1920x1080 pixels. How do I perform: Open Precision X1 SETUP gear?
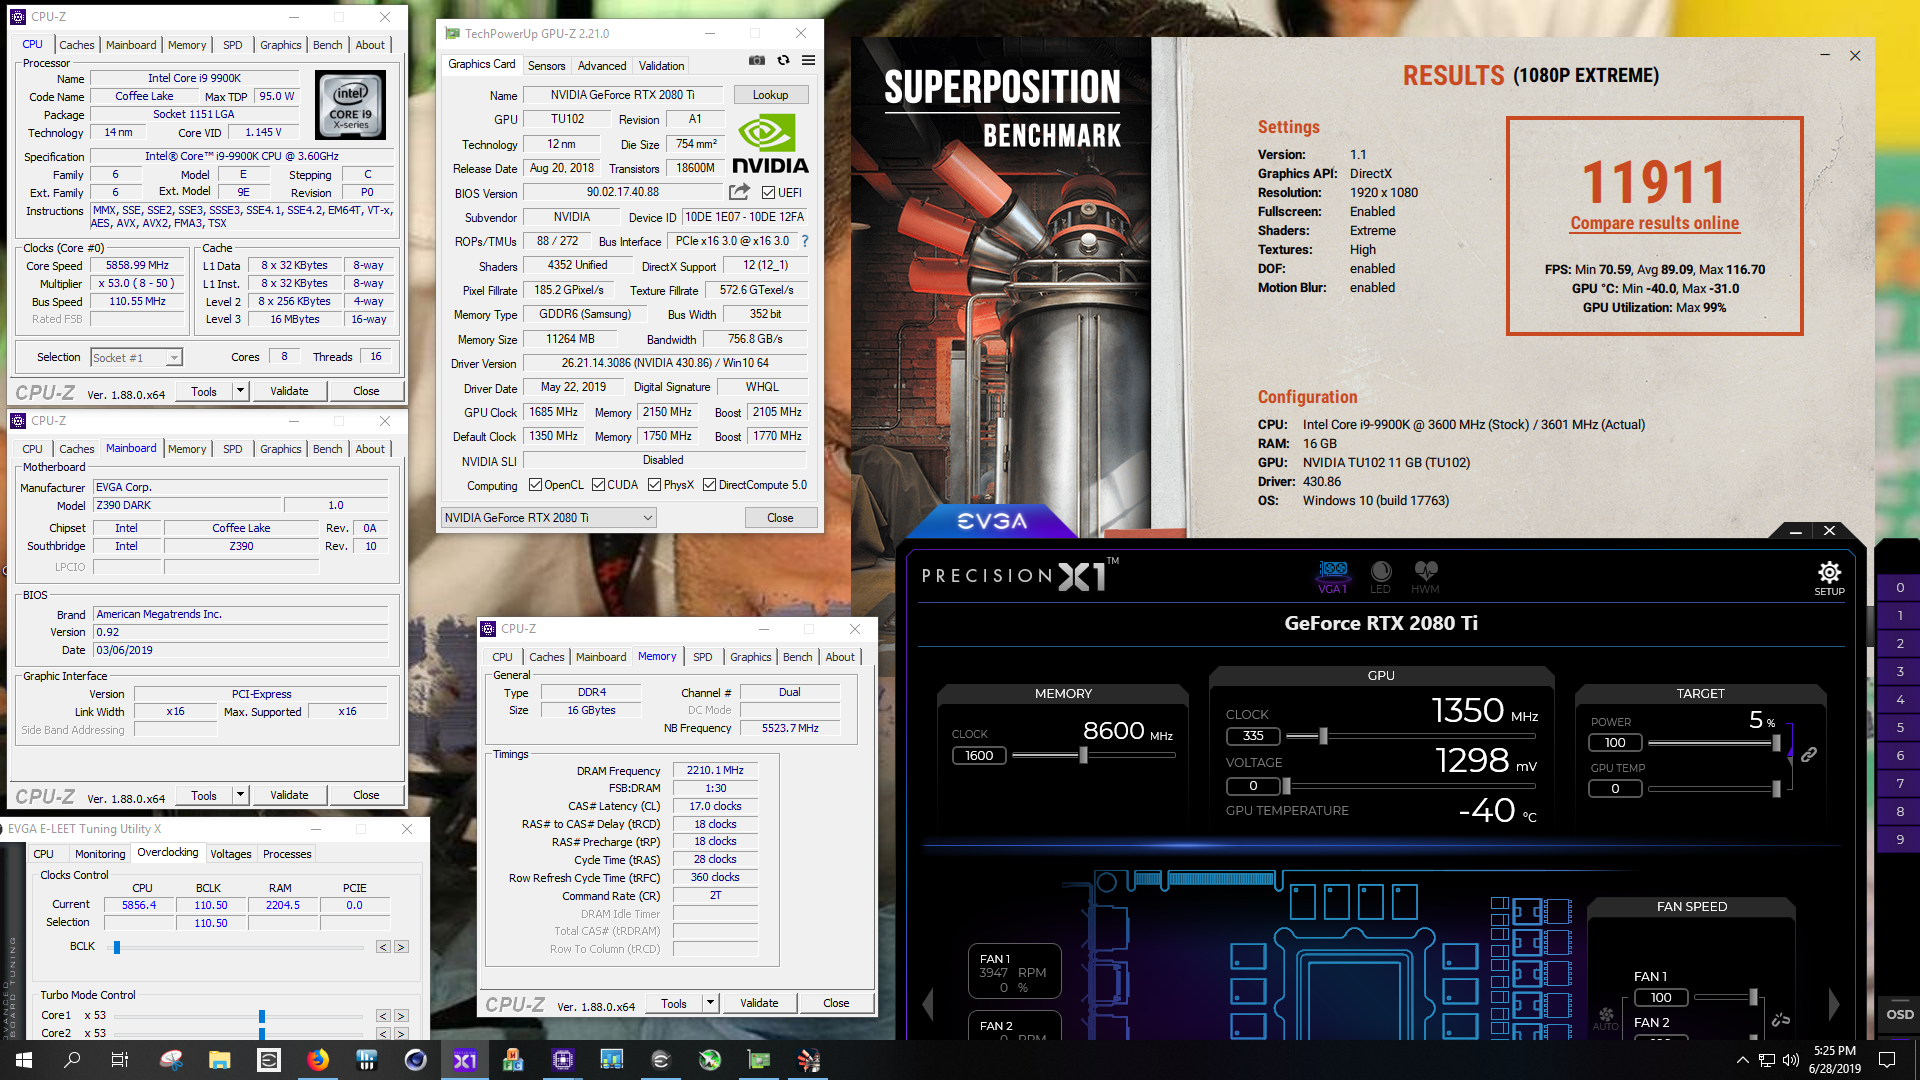pyautogui.click(x=1829, y=578)
